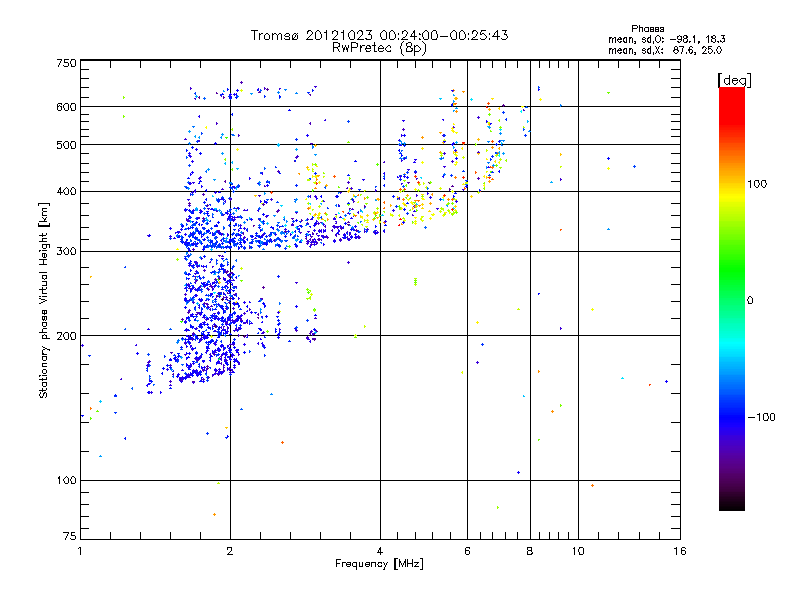The image size is (800, 600).
Task: Click x-axis tick label '4'
Action: 380,551
